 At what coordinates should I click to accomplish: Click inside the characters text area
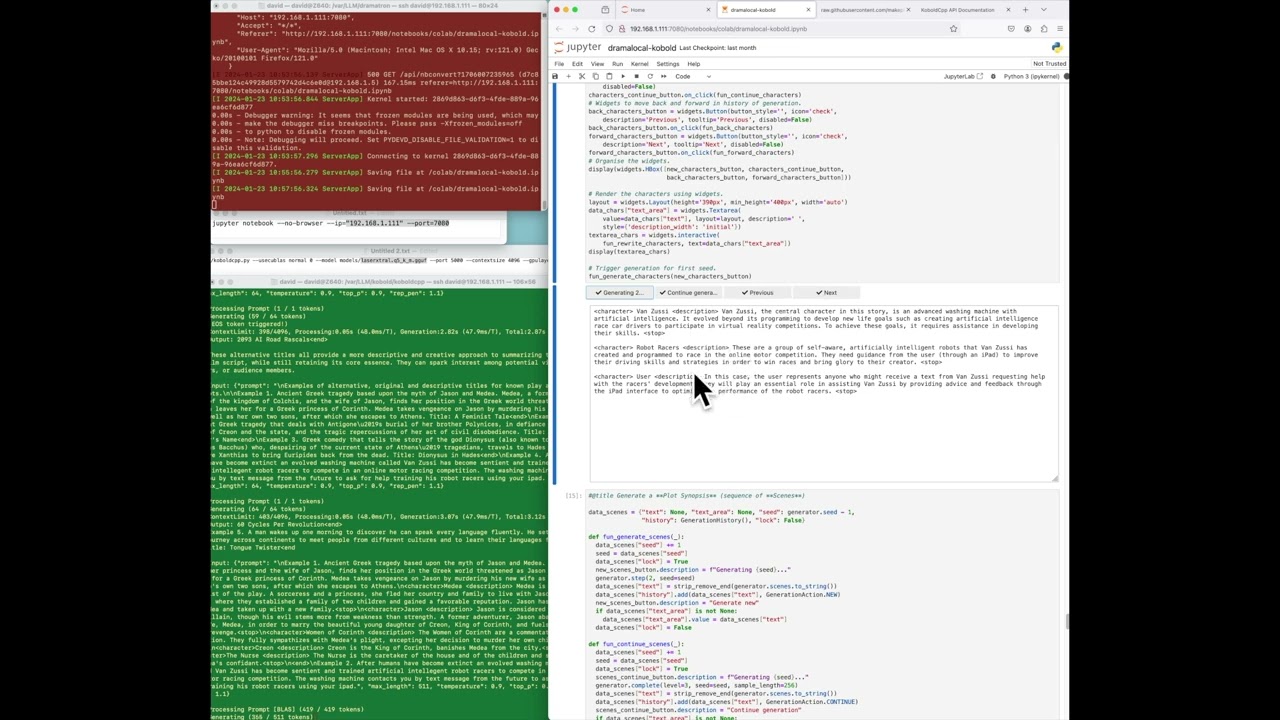click(x=823, y=395)
